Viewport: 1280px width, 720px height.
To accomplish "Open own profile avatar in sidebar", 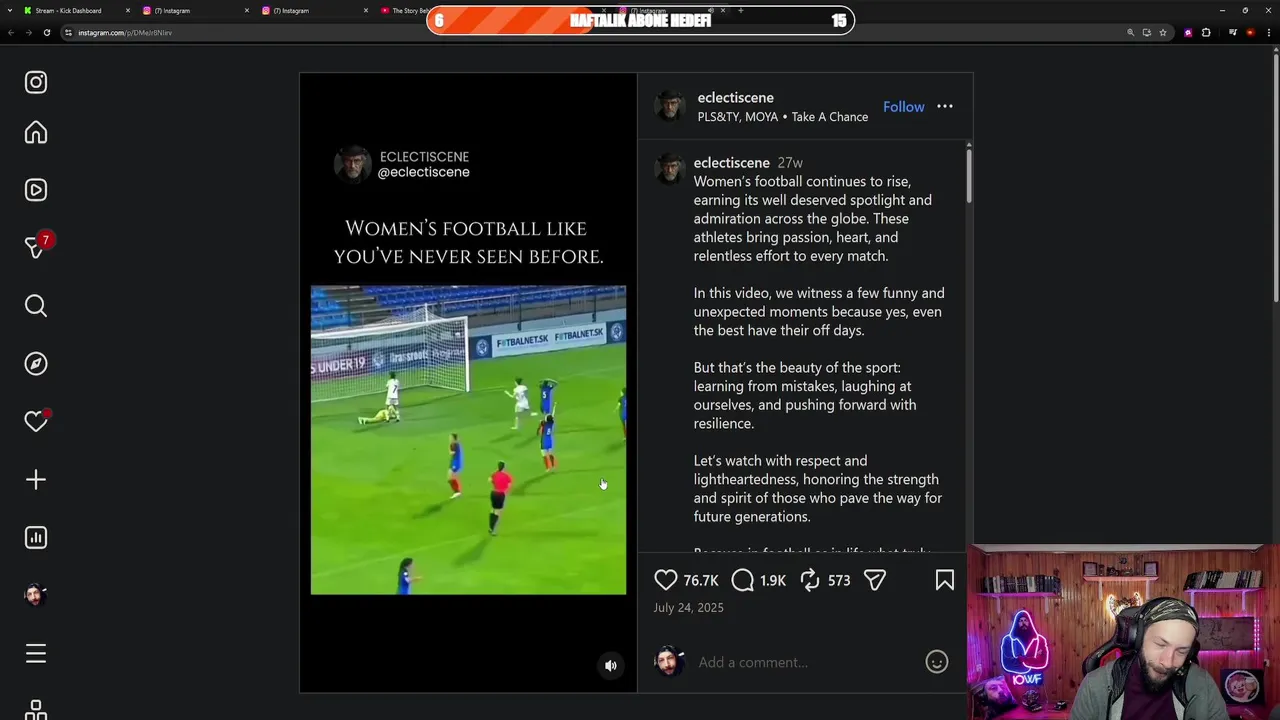I will pos(36,595).
